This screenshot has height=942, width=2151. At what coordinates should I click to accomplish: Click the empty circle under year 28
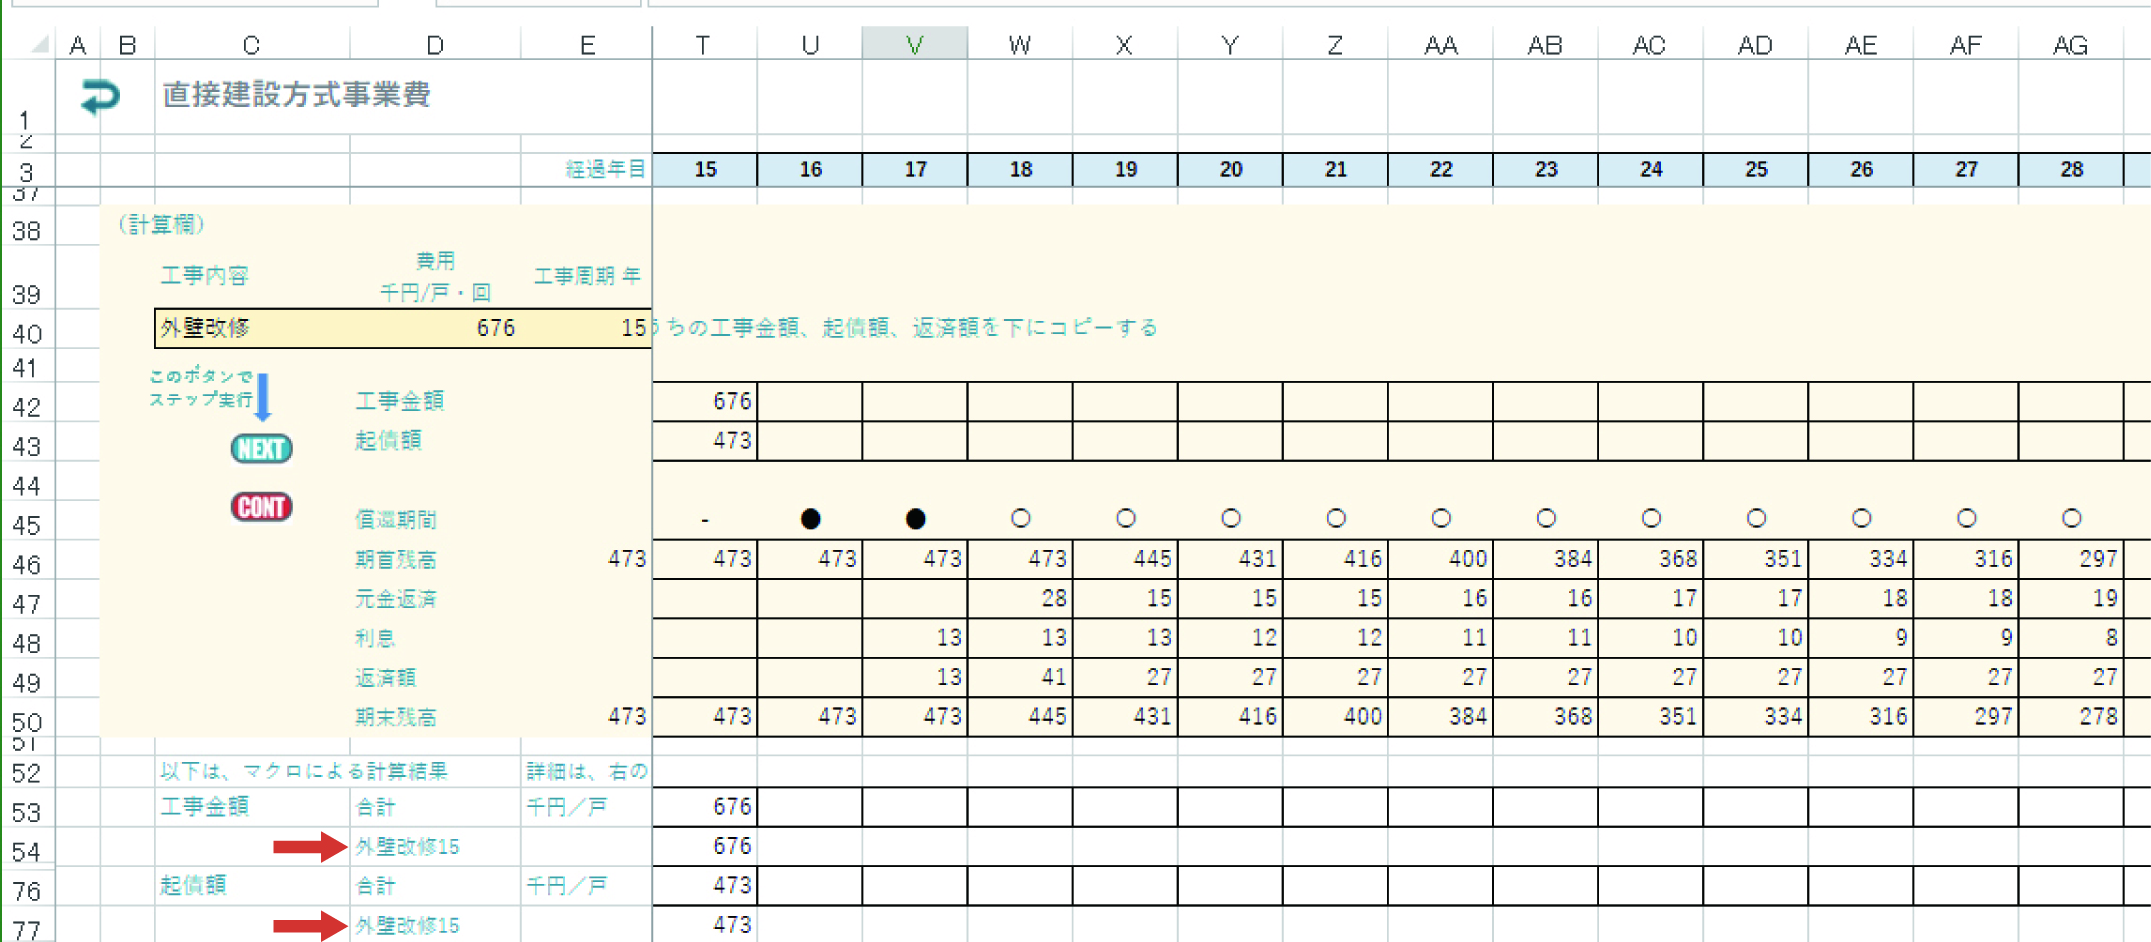[2071, 519]
